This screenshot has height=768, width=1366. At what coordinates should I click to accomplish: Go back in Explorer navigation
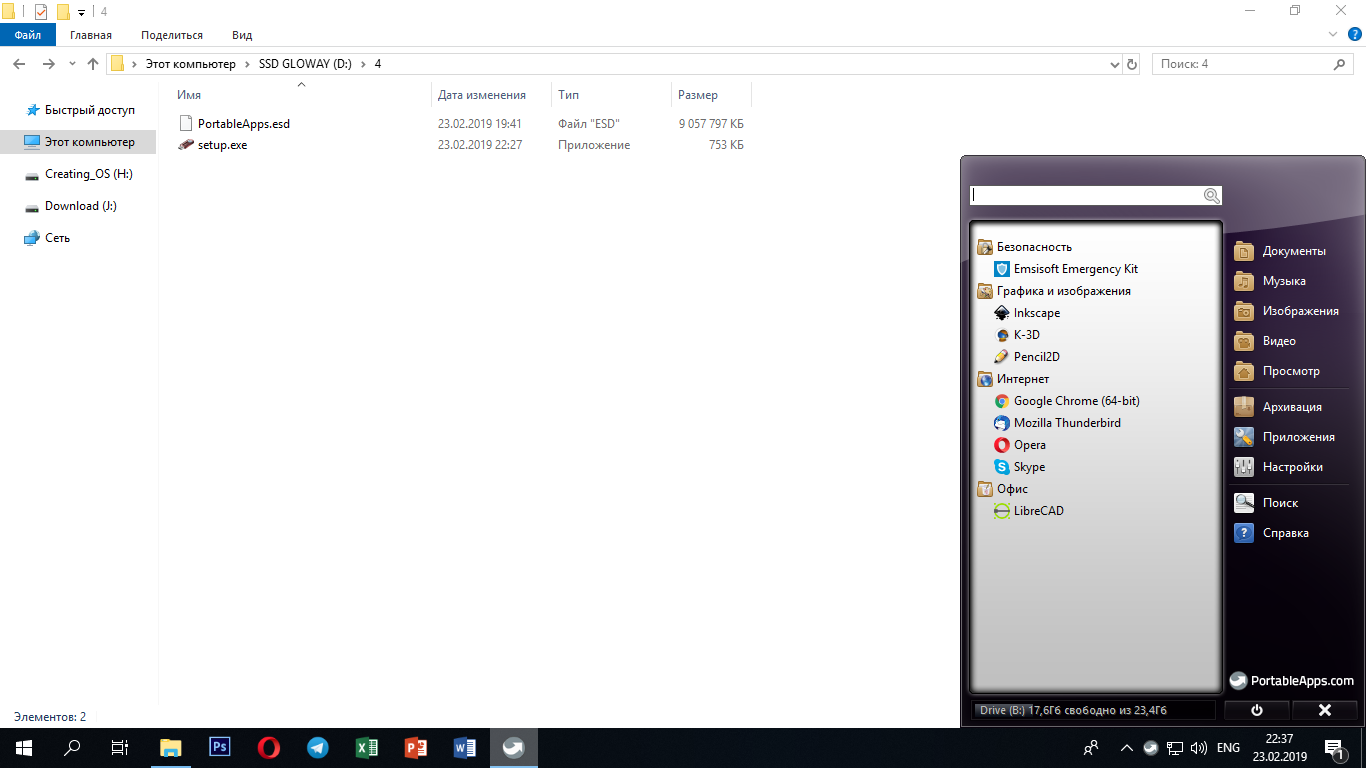[x=19, y=64]
